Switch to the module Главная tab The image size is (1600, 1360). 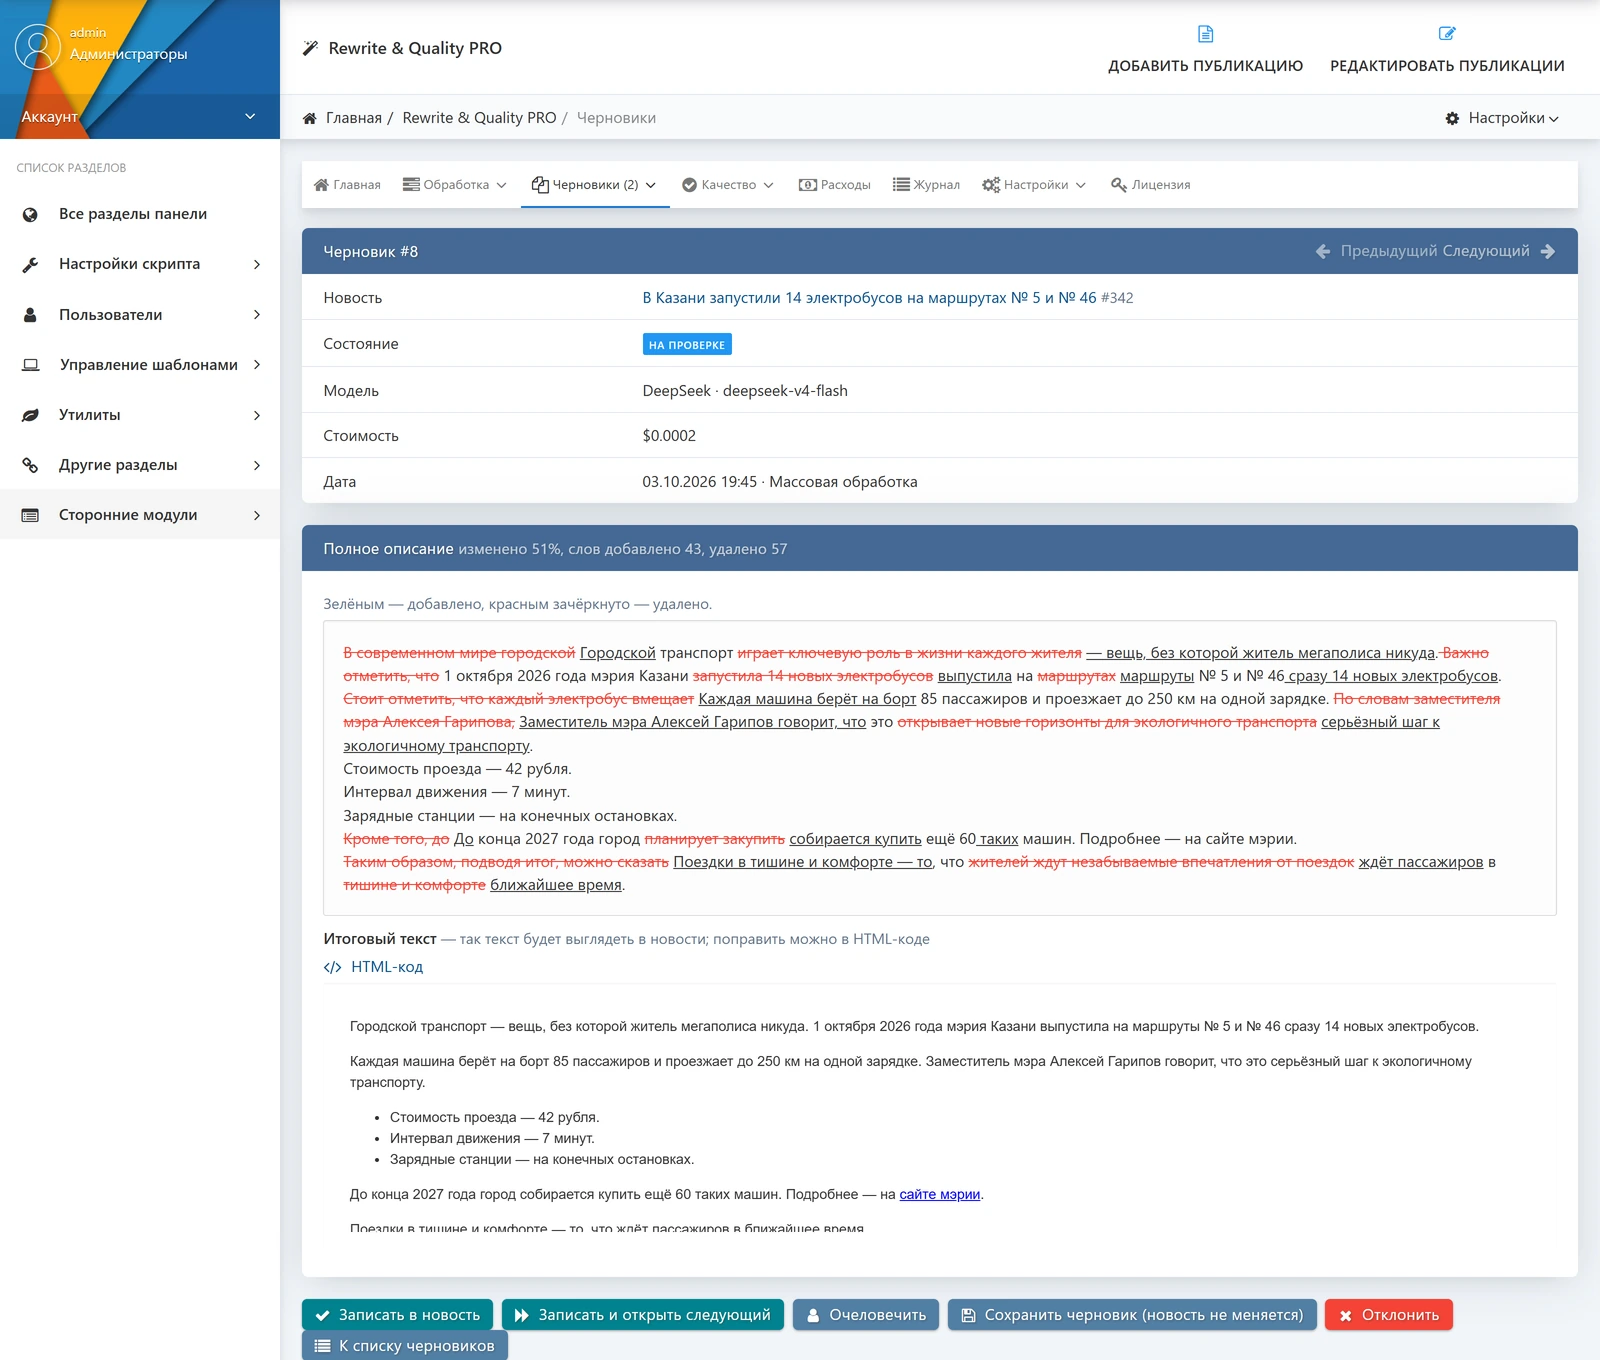(347, 185)
